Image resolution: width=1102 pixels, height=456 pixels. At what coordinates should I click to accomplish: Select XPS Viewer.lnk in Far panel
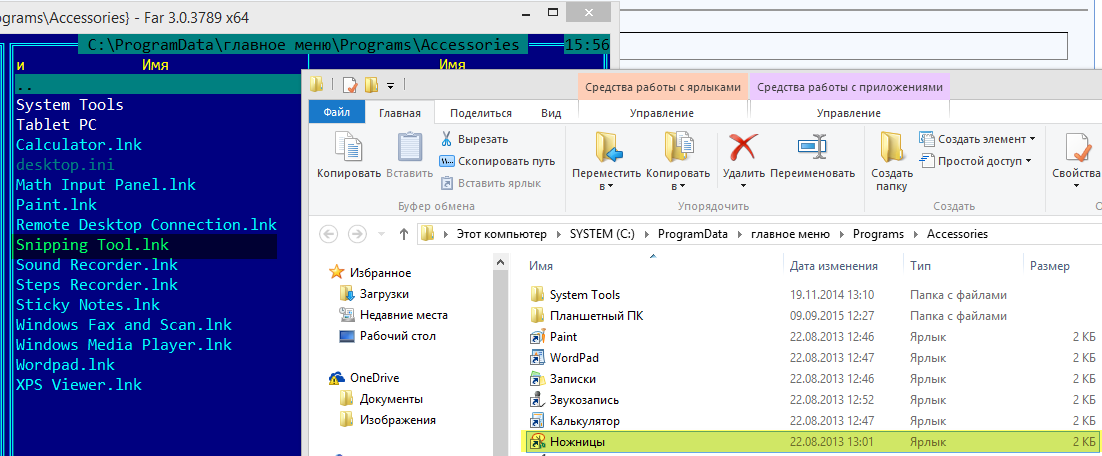pos(79,385)
